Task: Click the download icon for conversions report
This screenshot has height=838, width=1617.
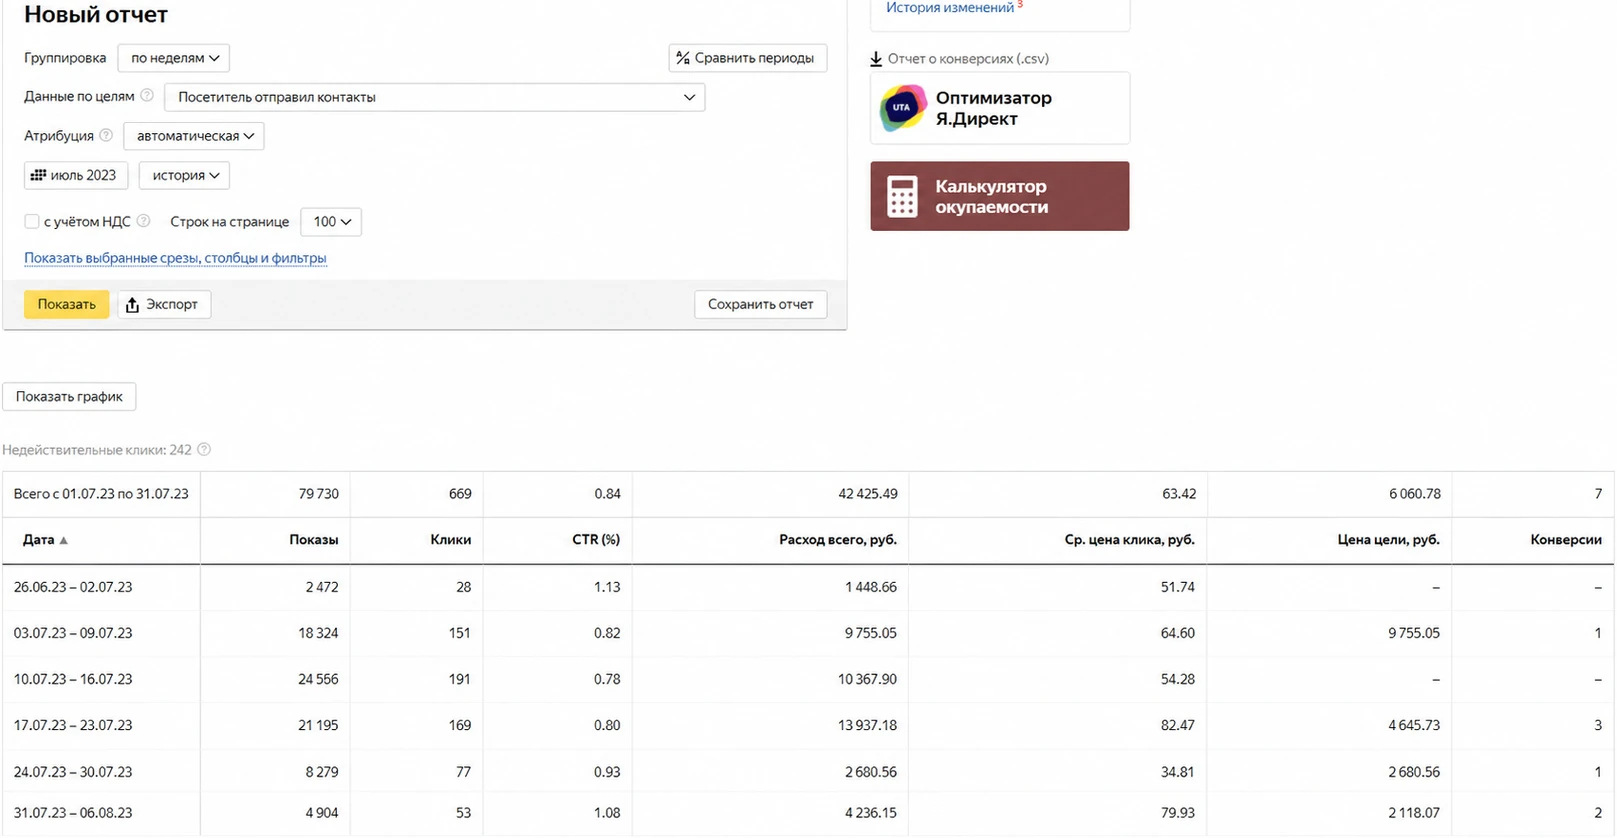Action: click(876, 59)
